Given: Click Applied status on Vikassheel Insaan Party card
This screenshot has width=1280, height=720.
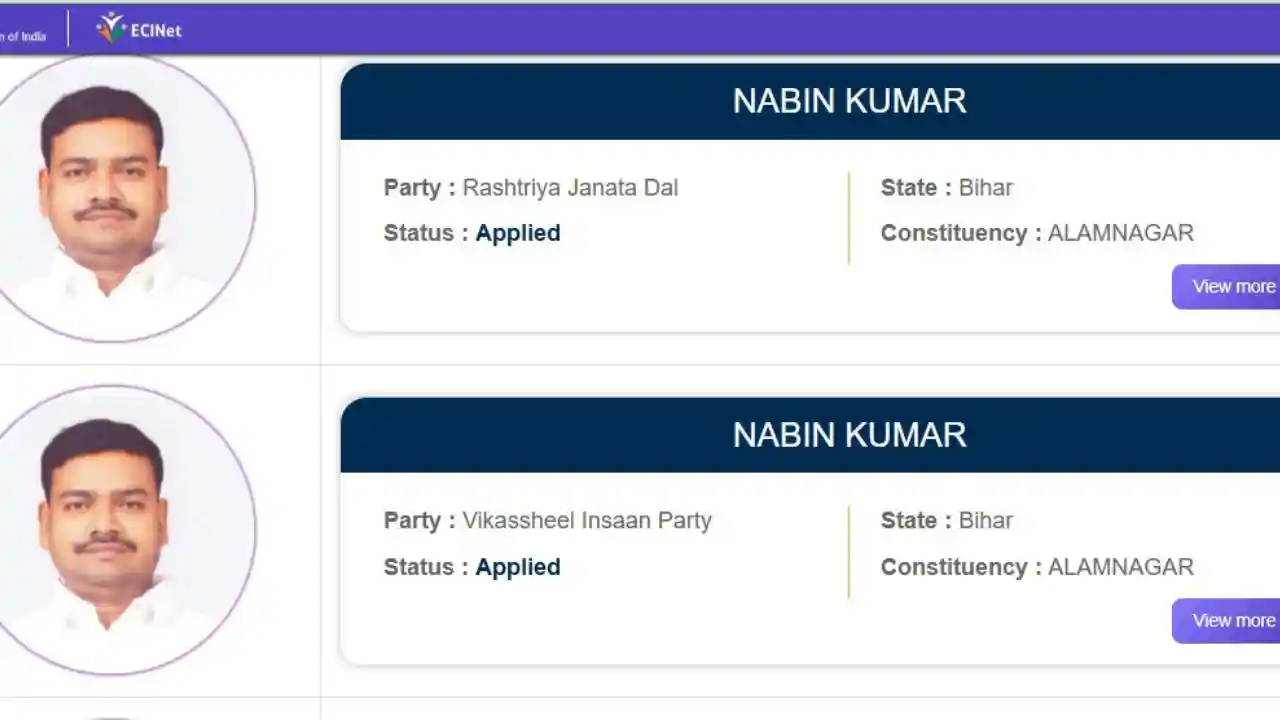Looking at the screenshot, I should coord(517,567).
